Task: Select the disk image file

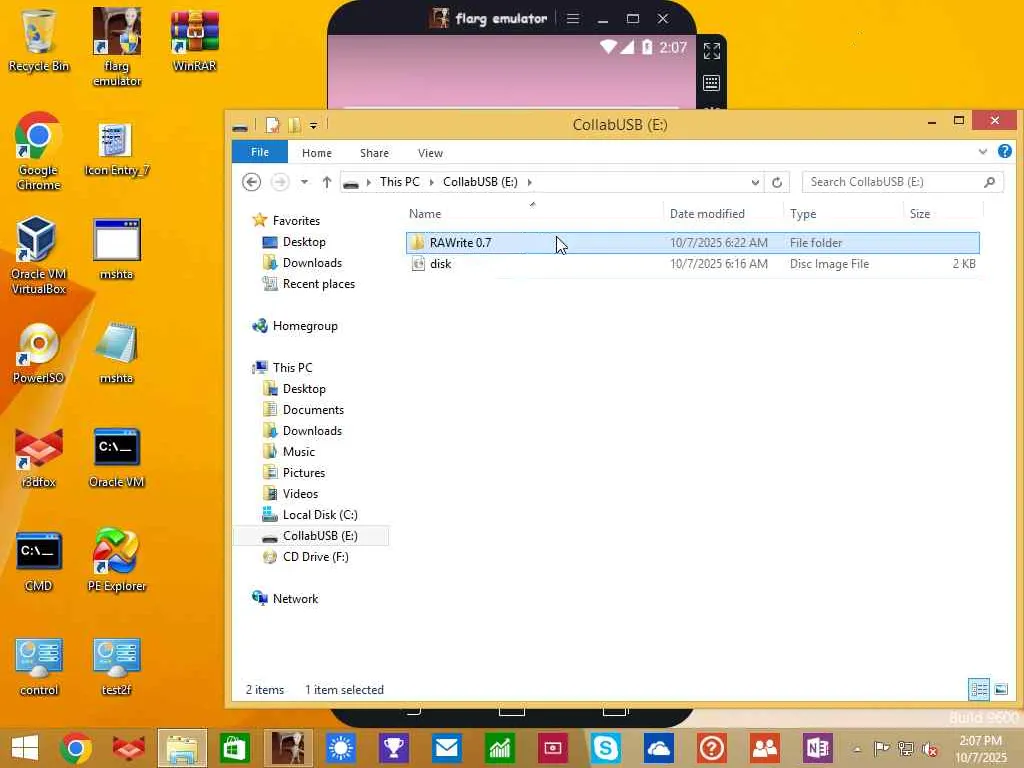Action: 693,264
